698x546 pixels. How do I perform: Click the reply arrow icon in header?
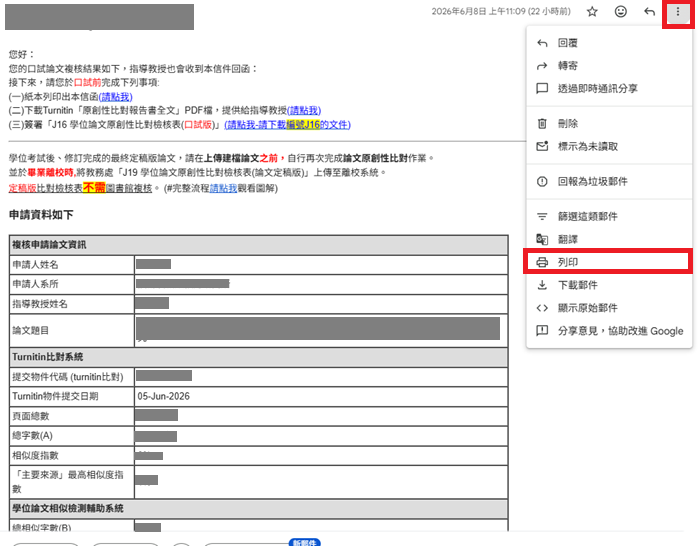[649, 12]
